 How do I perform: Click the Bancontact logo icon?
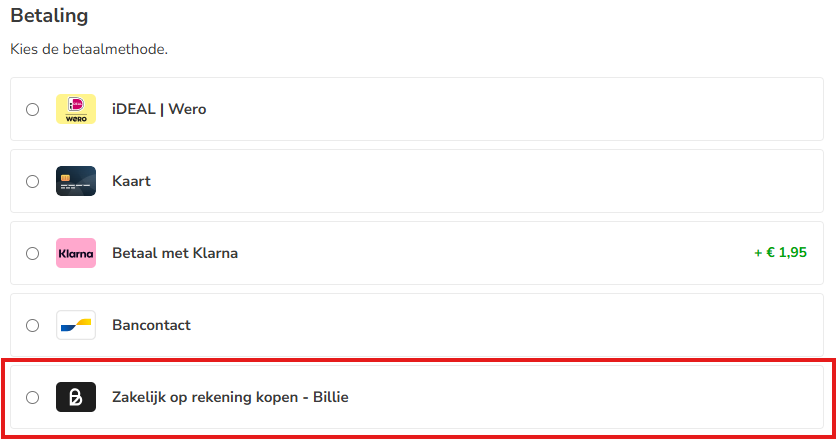tap(76, 325)
